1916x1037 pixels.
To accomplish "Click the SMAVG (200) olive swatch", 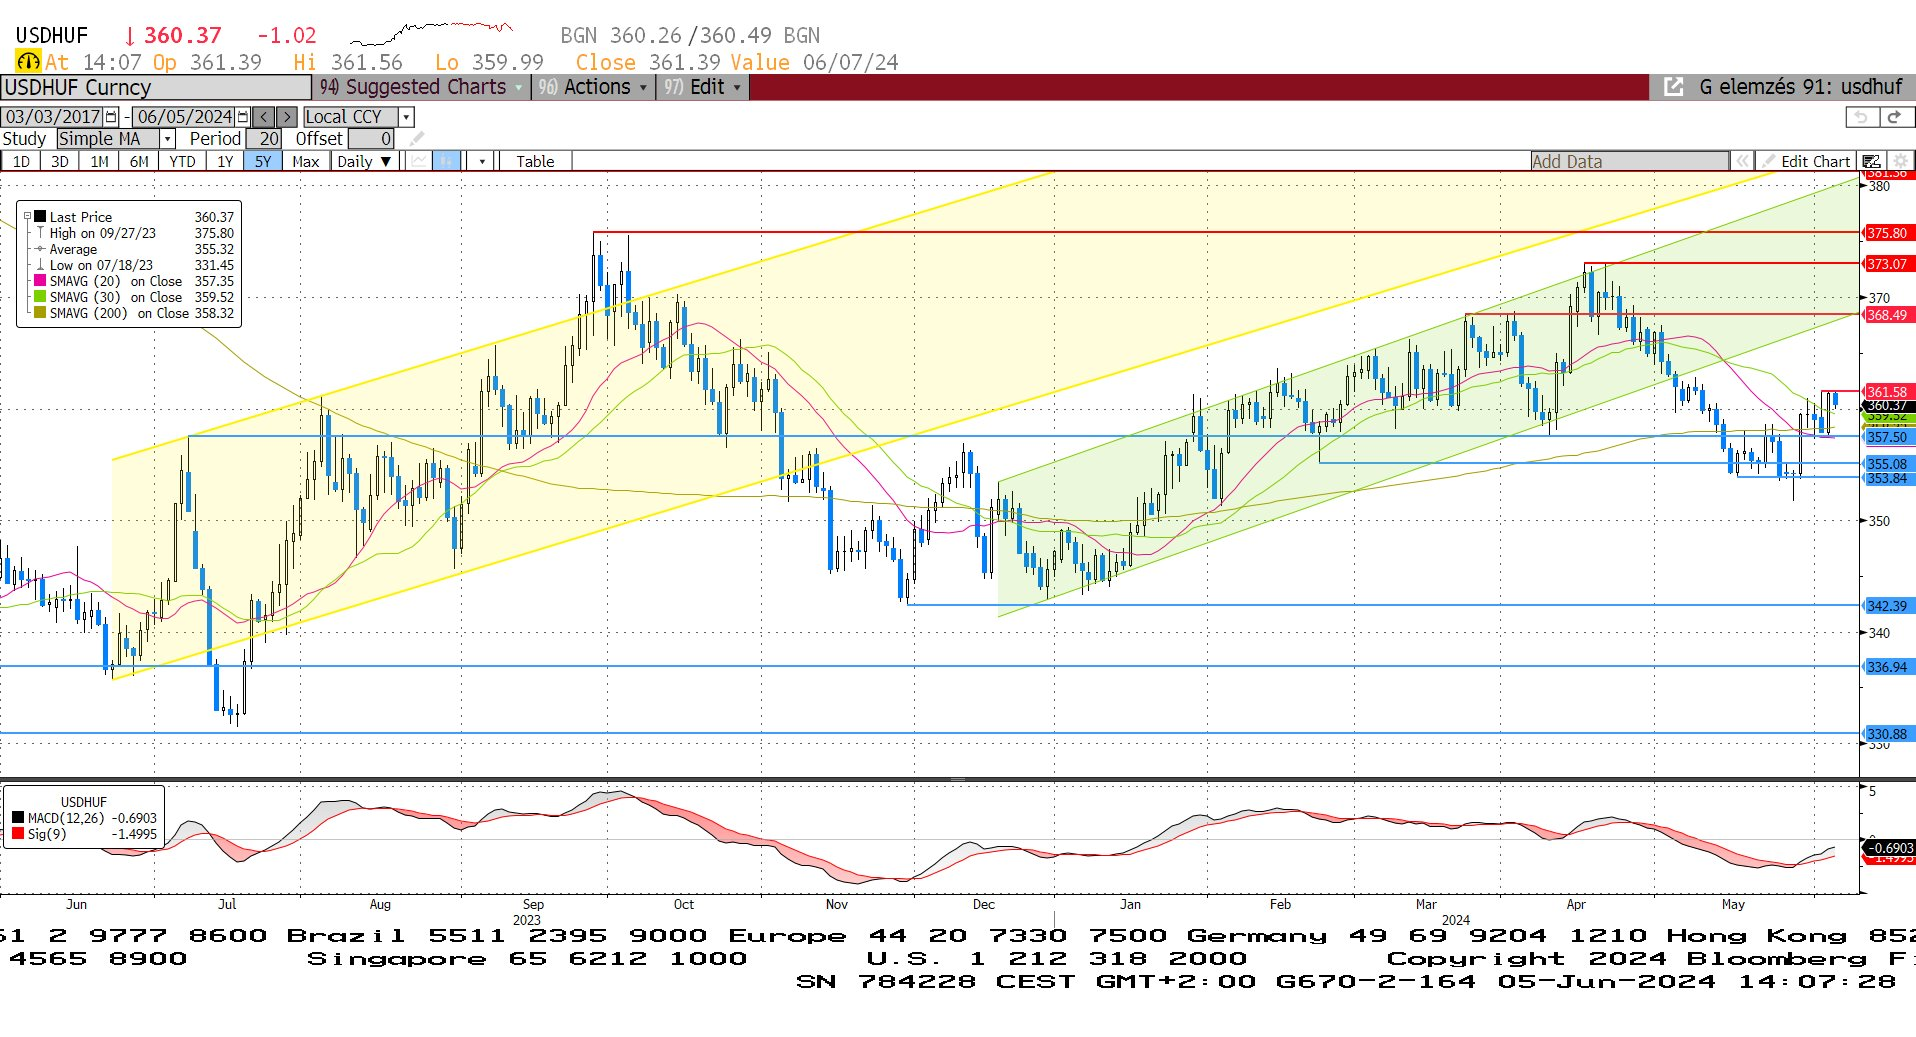I will tap(40, 313).
